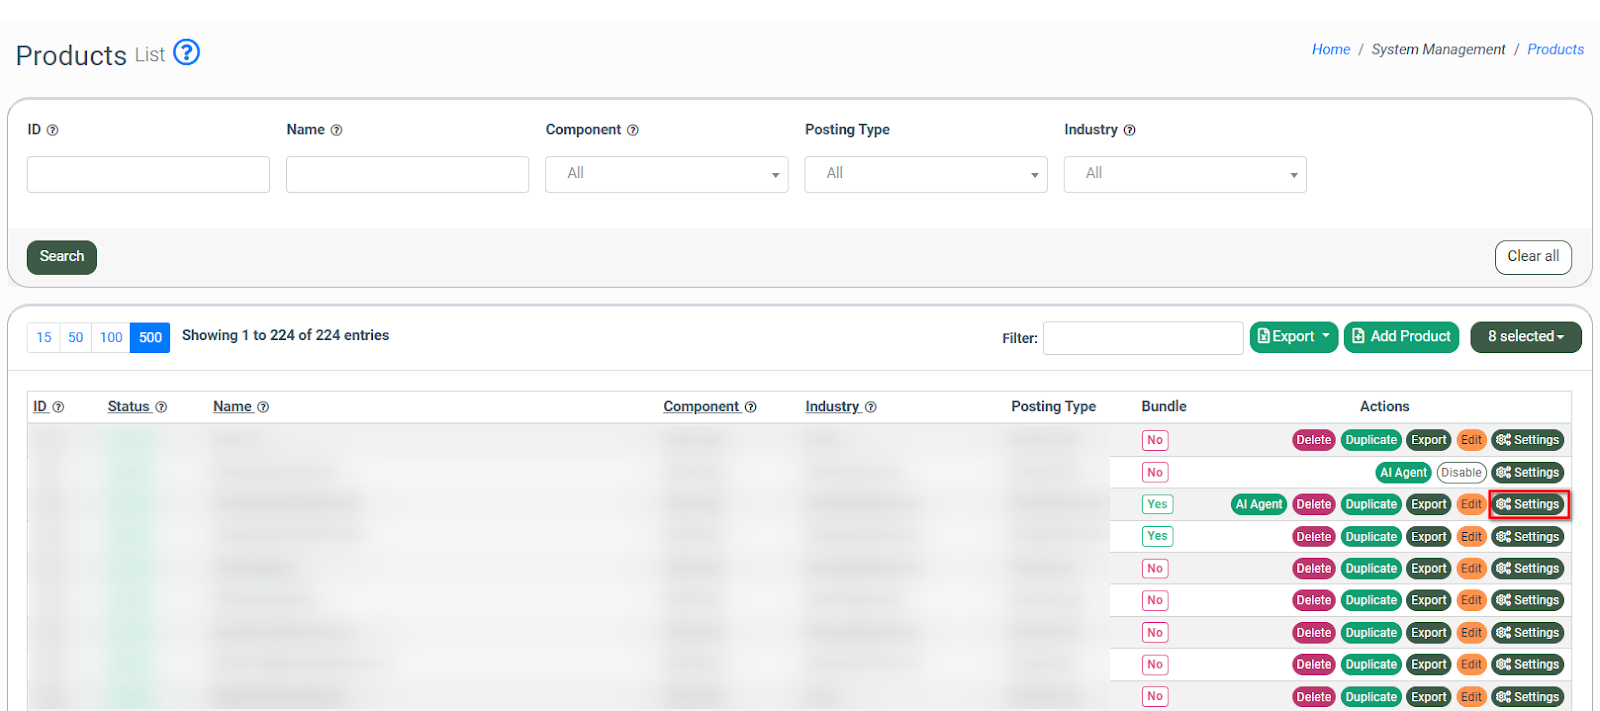Click the help icon beside Products List
1600x711 pixels.
[x=186, y=52]
